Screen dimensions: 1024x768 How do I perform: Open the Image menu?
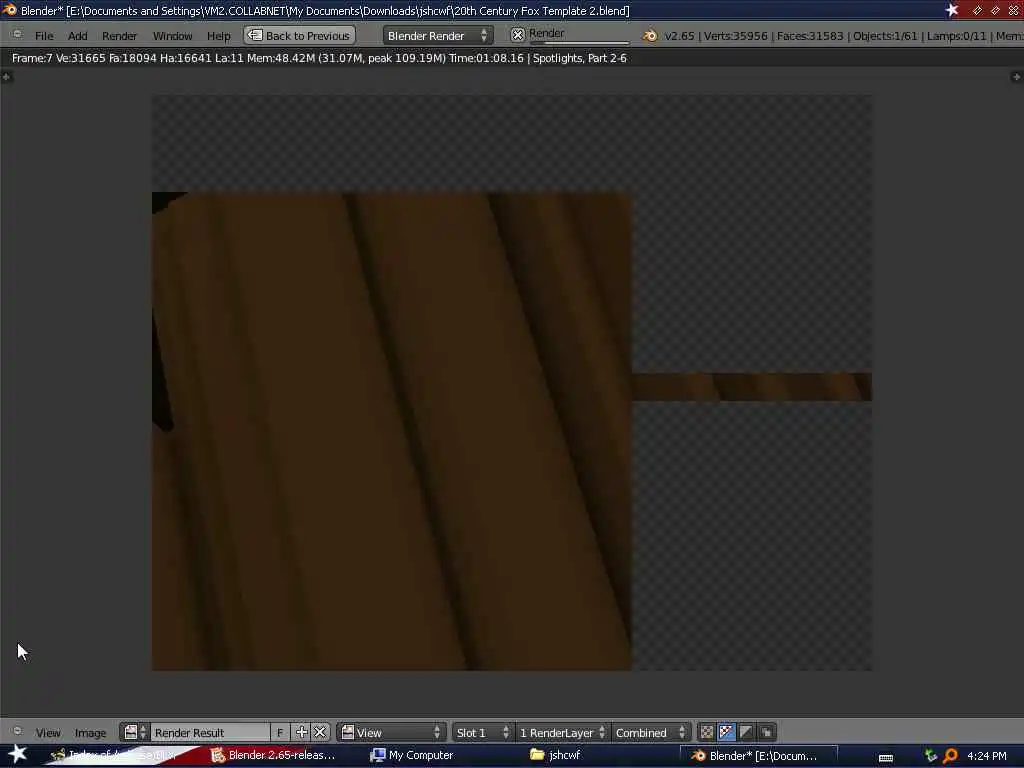[90, 733]
